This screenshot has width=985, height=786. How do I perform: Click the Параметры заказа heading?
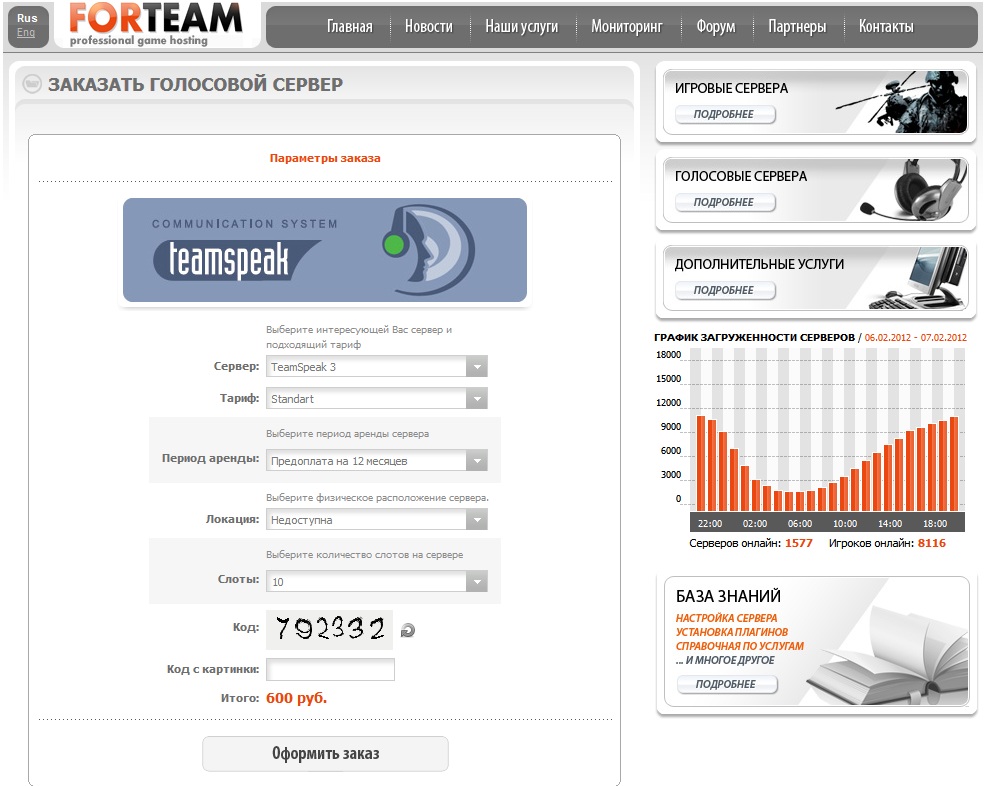tap(325, 158)
